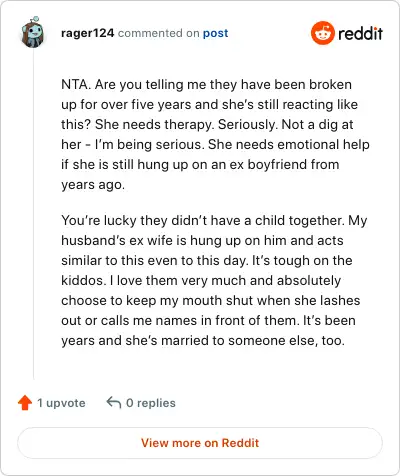Click the 'View more on Reddit' button

click(200, 443)
